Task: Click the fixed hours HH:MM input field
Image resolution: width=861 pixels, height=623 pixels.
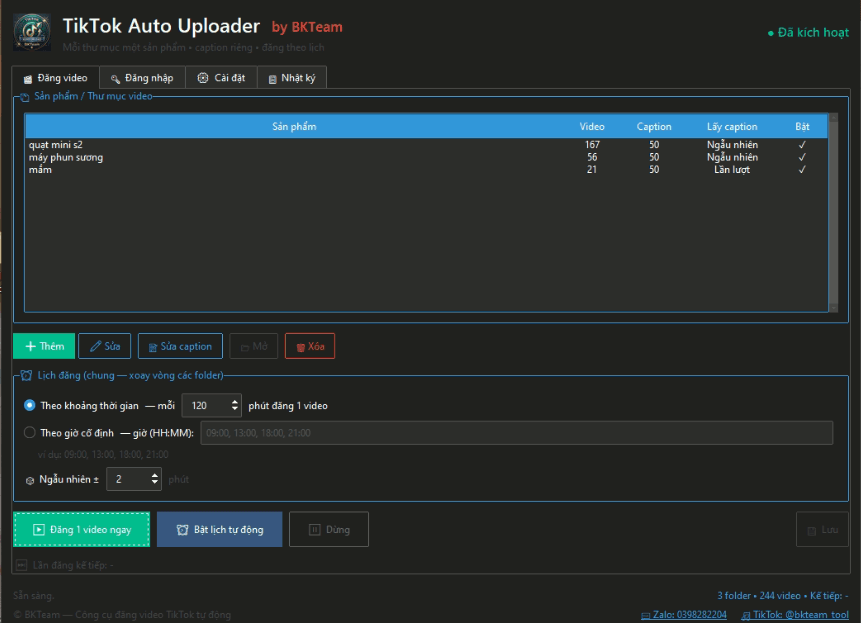Action: (x=516, y=433)
